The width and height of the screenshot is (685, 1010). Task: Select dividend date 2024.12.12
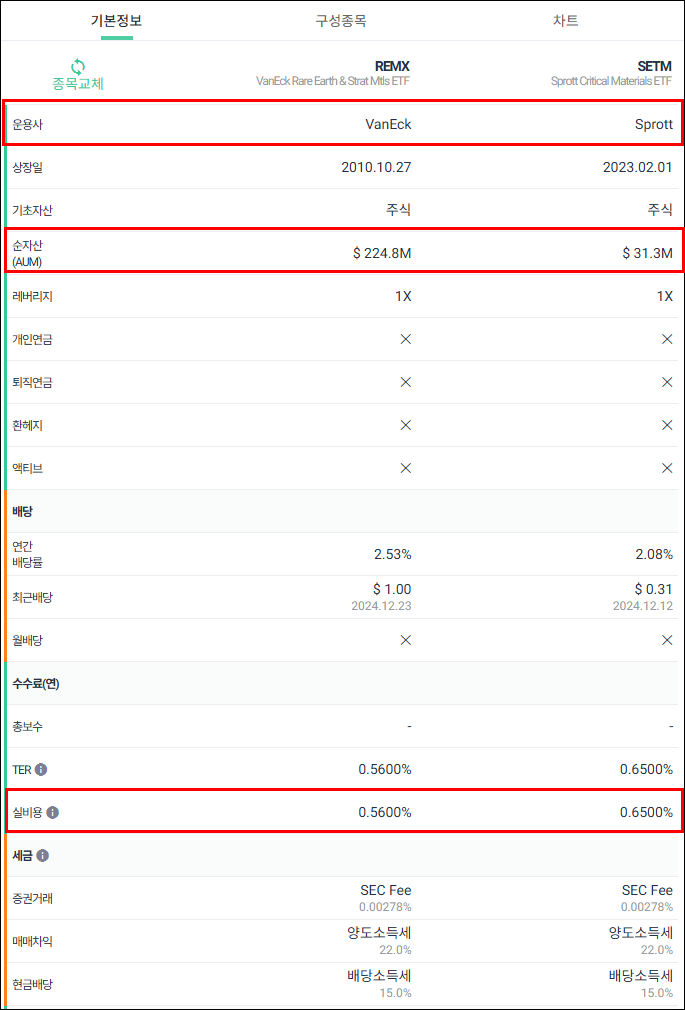(642, 605)
